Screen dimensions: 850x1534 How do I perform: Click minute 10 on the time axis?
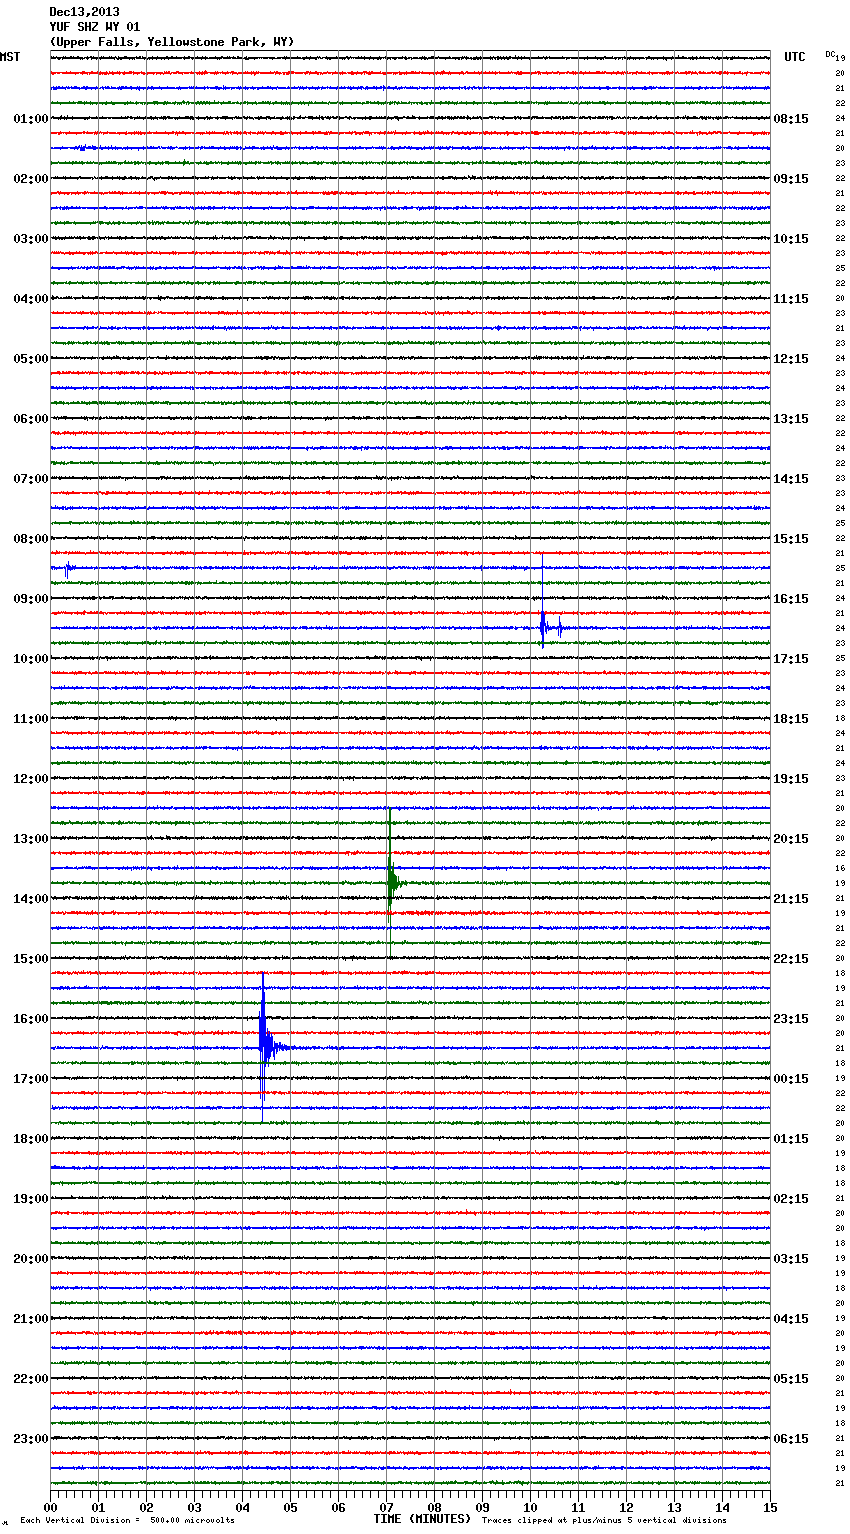pyautogui.click(x=530, y=1507)
